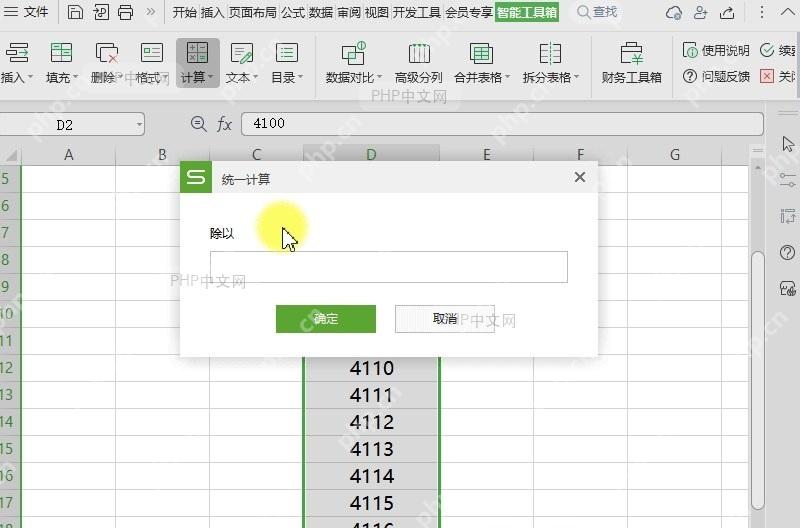This screenshot has width=800, height=528.
Task: Click the formula bar showing 4100
Action: (502, 123)
